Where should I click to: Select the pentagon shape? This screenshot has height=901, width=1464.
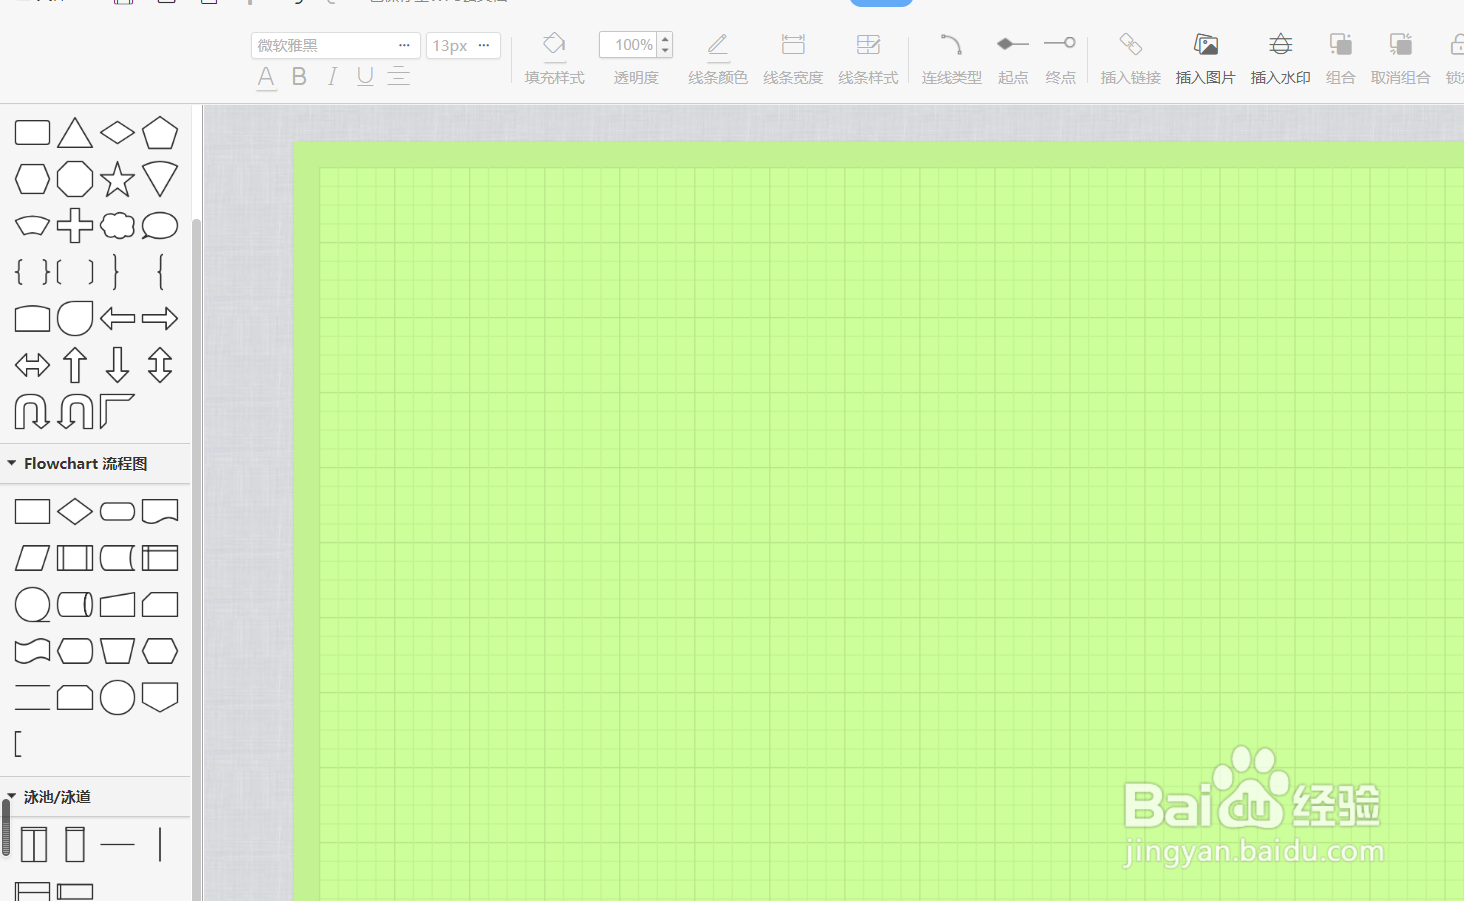click(x=160, y=133)
